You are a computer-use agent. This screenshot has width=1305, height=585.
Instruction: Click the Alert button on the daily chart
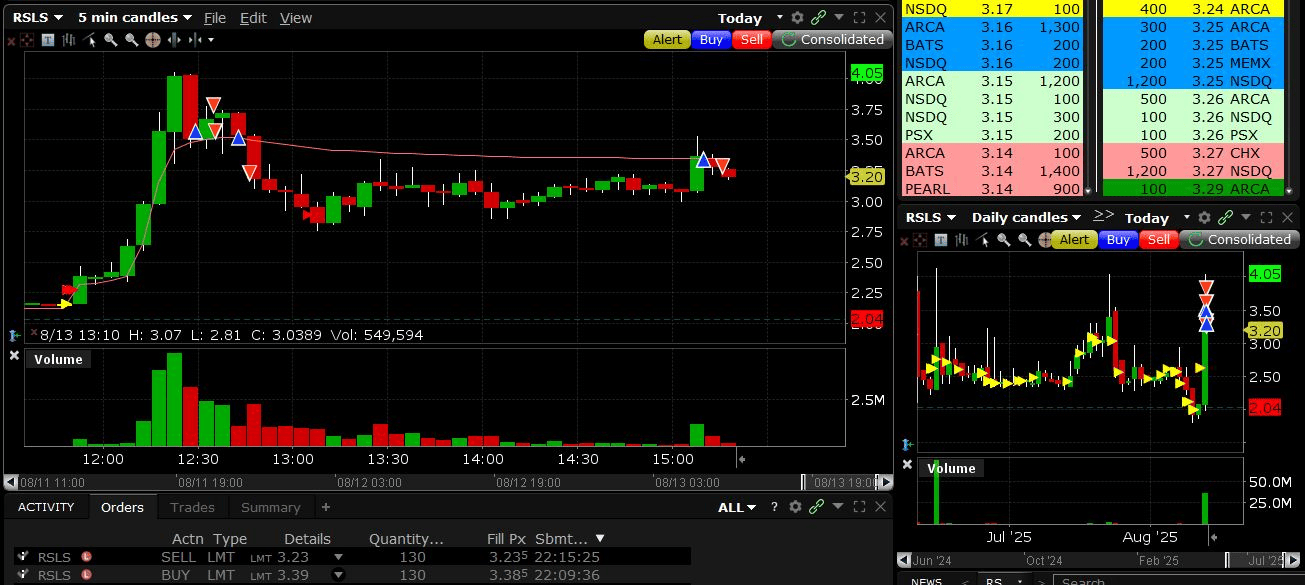click(x=1074, y=240)
